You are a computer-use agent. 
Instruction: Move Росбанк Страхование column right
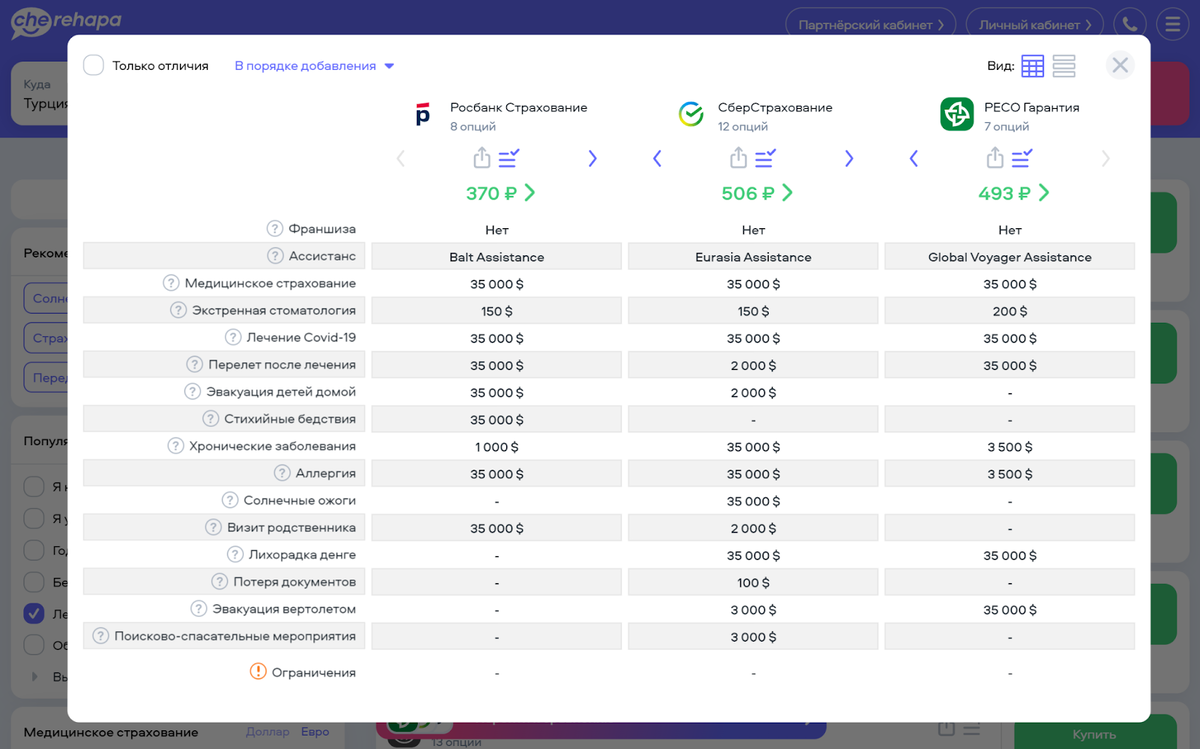coord(592,158)
